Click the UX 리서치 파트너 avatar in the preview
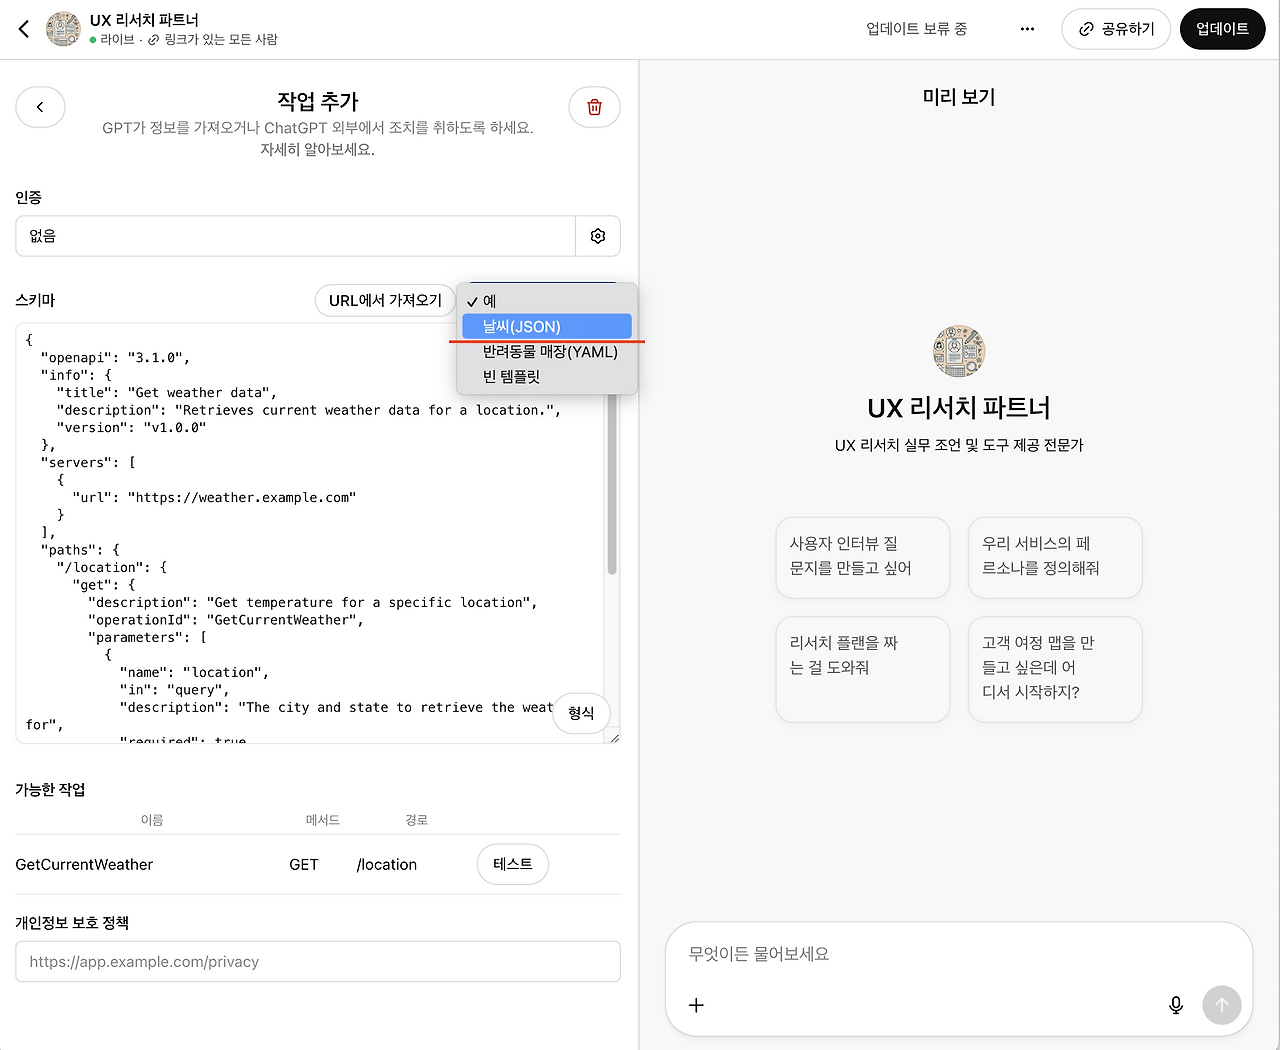The width and height of the screenshot is (1280, 1050). [x=958, y=350]
